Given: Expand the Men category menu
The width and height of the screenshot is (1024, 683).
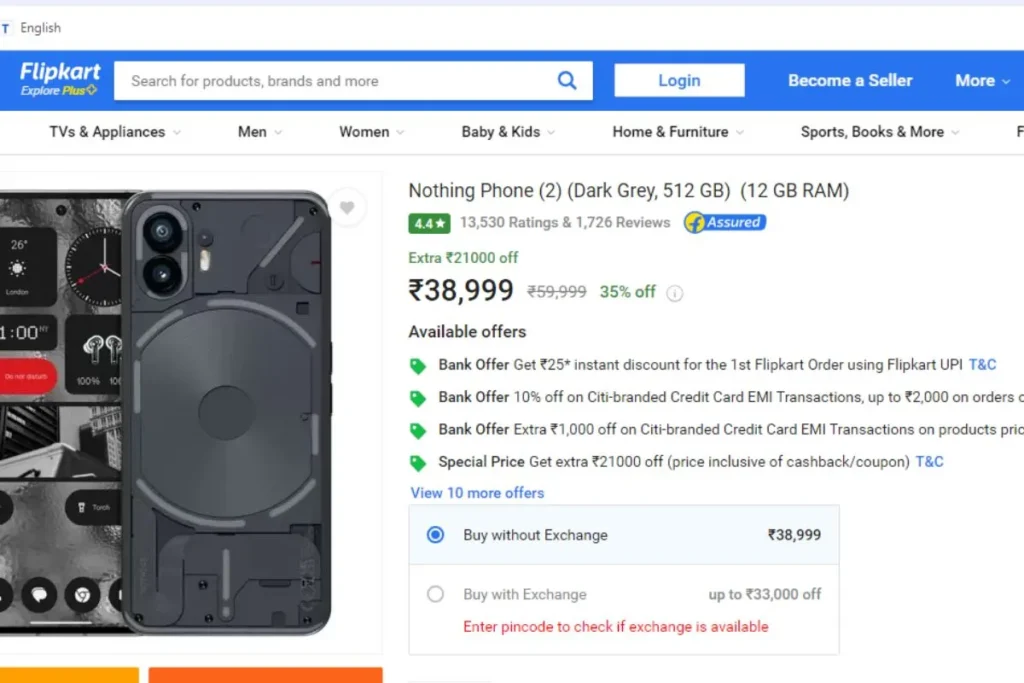Looking at the screenshot, I should tap(260, 132).
